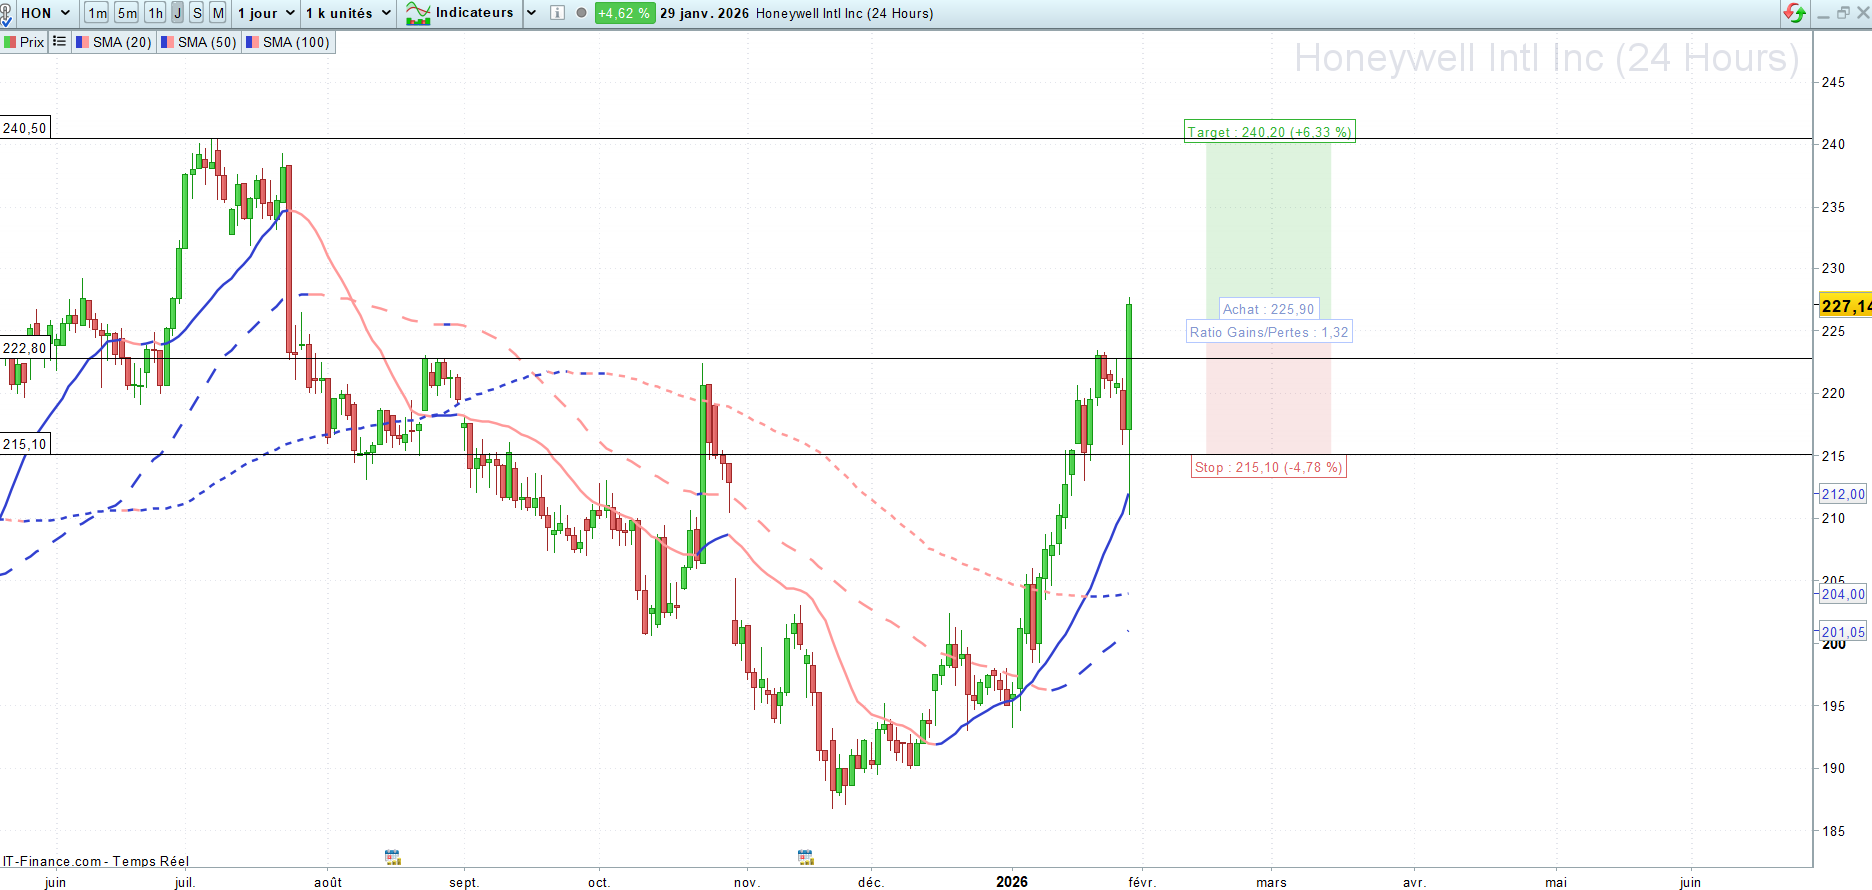Click the red stop-loss zone of trade
This screenshot has width=1872, height=890.
[x=1268, y=398]
